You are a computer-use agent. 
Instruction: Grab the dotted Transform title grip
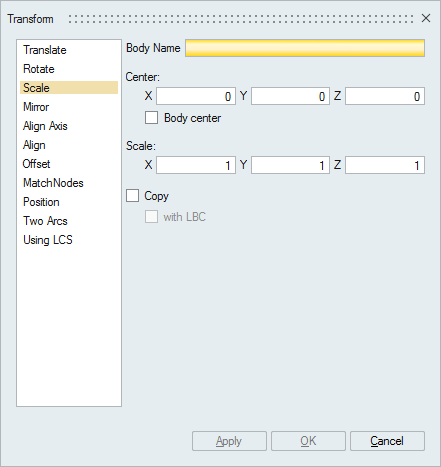[x=241, y=19]
